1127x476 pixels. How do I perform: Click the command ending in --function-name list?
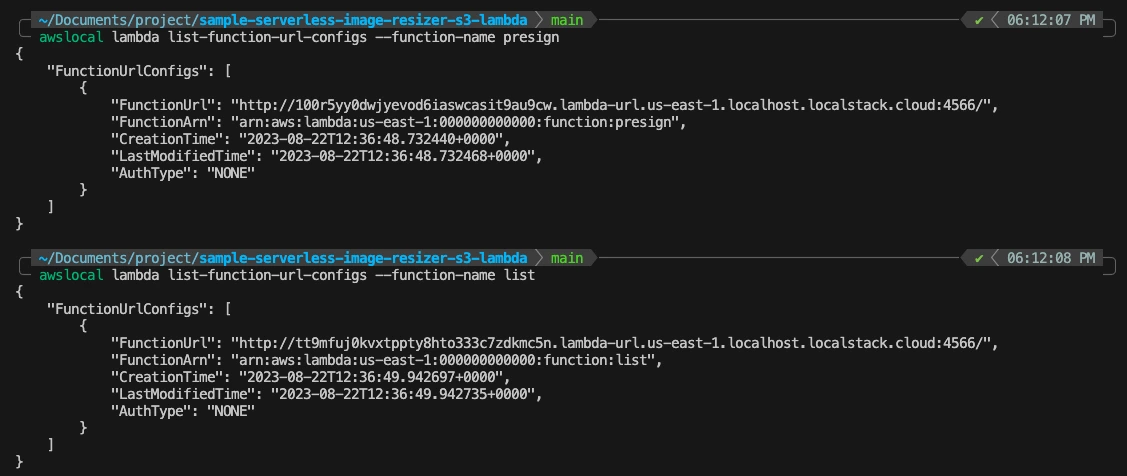point(287,275)
